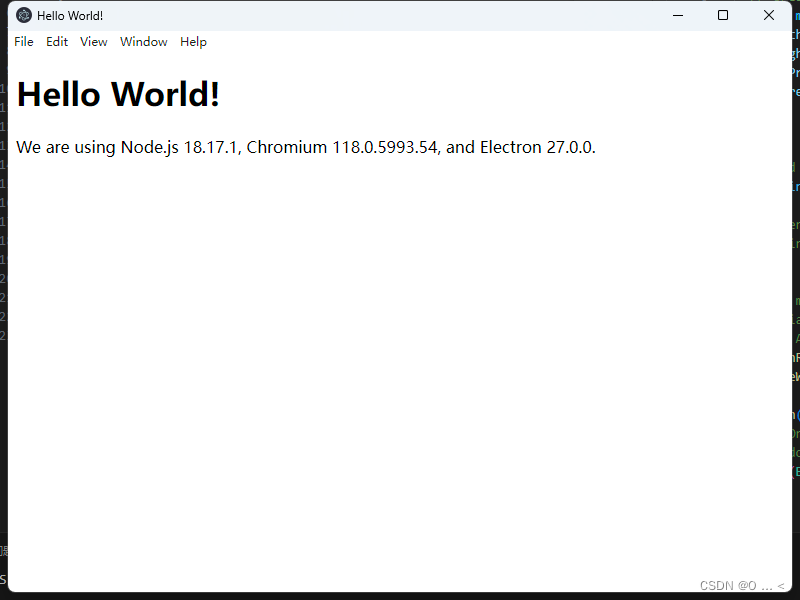Open the File menu
This screenshot has height=600, width=800.
[x=23, y=42]
